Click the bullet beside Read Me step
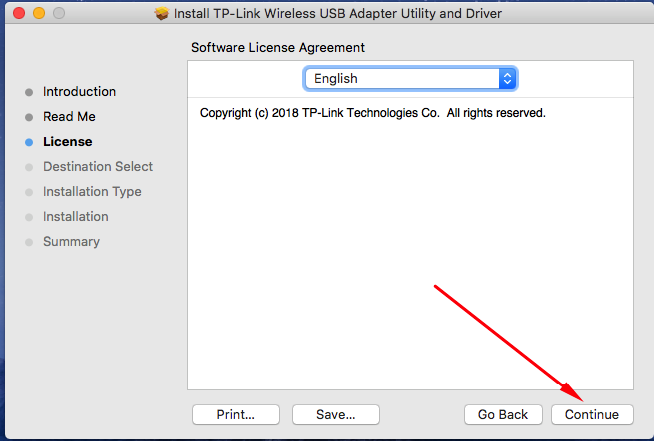This screenshot has height=441, width=654. 29,117
